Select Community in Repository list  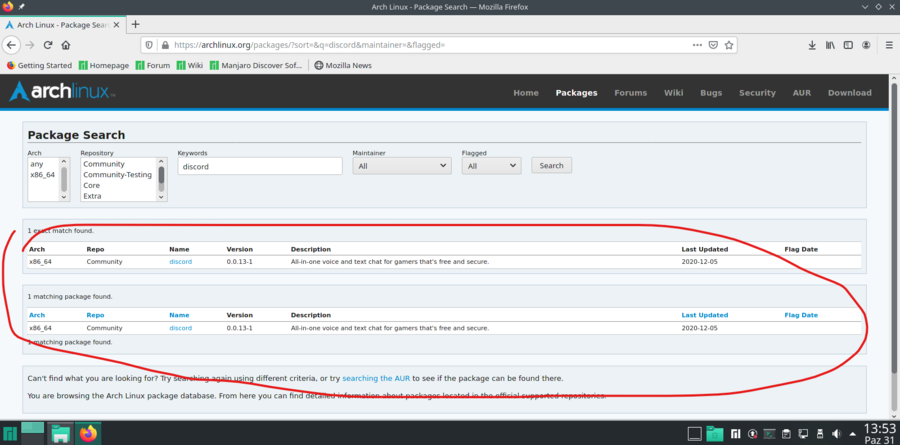coord(119,164)
